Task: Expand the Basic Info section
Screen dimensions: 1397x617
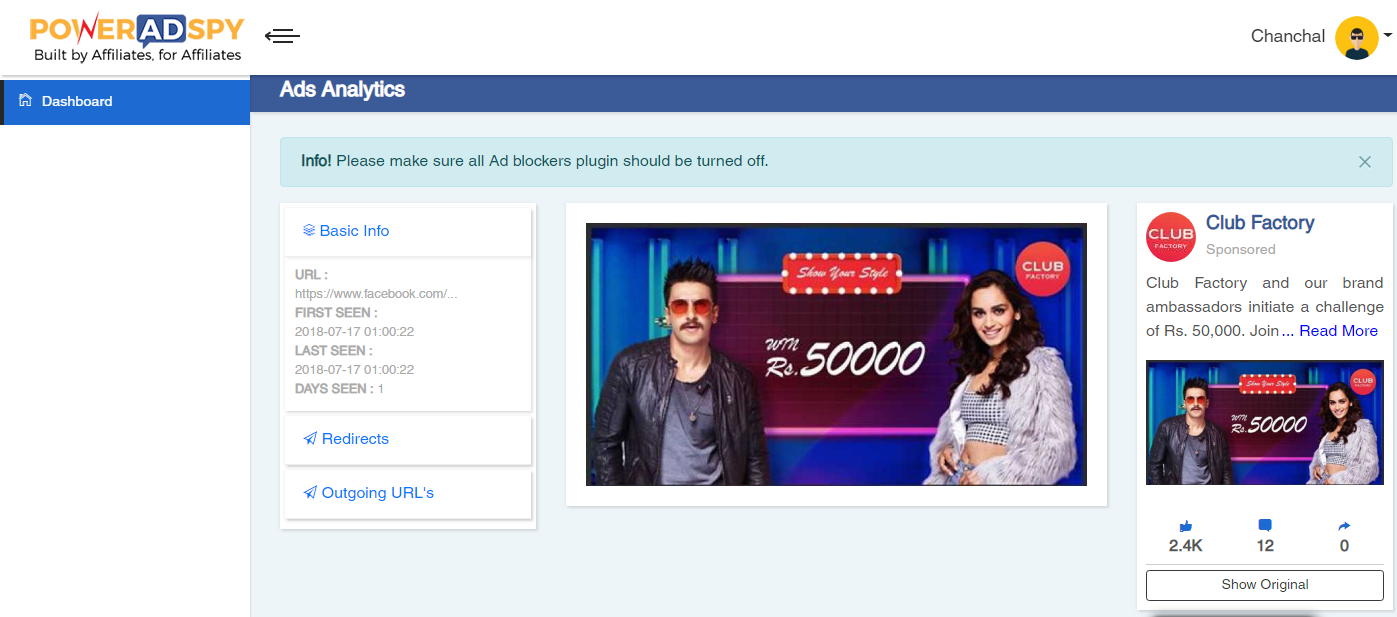Action: click(x=408, y=231)
